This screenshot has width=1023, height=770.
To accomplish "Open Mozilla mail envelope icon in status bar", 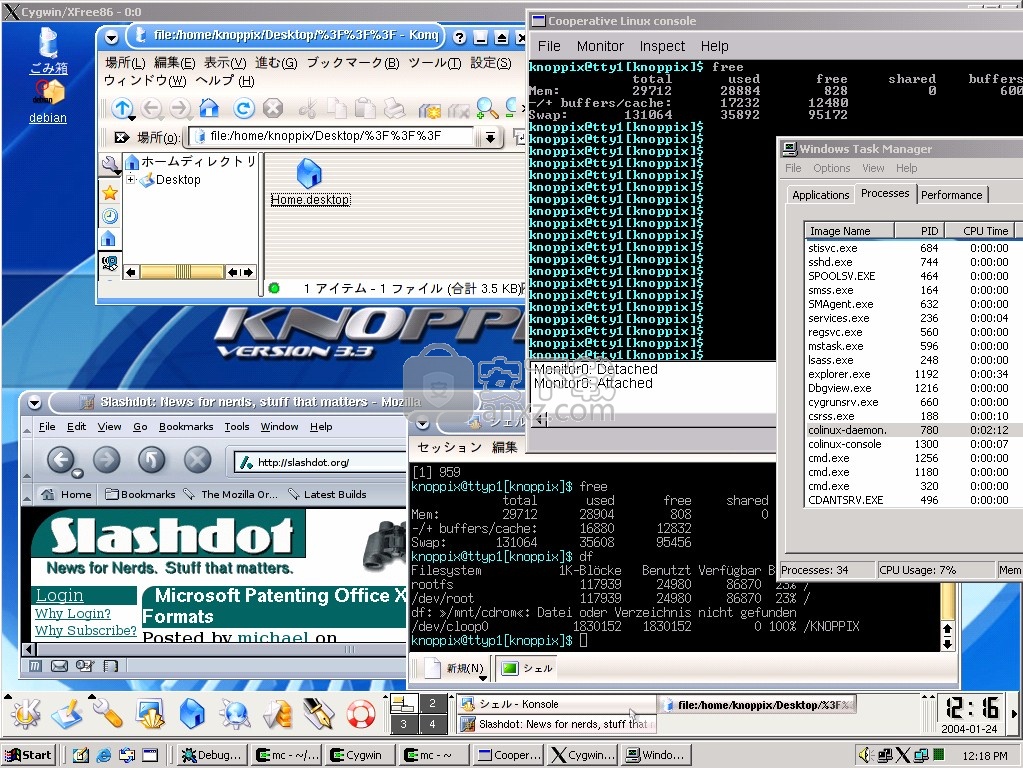I will 59,666.
